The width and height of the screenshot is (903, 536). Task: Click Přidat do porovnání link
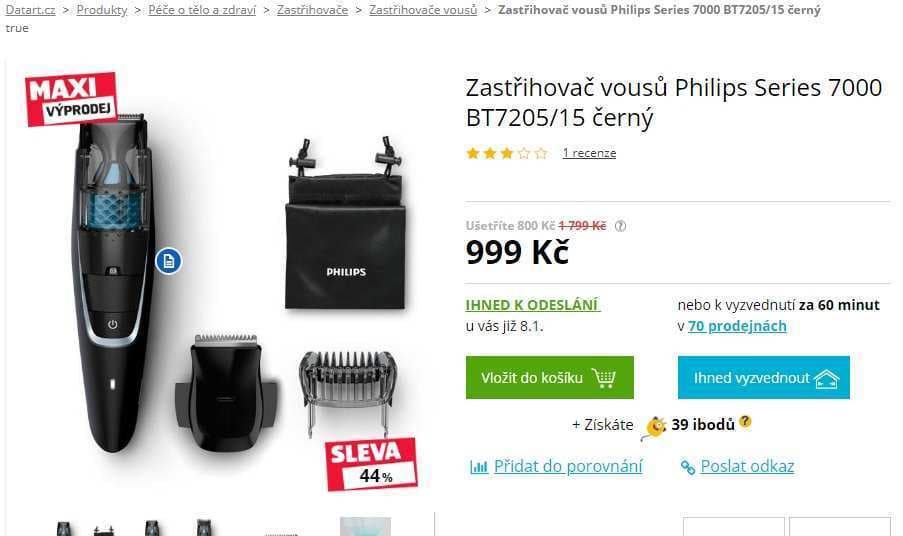point(568,466)
